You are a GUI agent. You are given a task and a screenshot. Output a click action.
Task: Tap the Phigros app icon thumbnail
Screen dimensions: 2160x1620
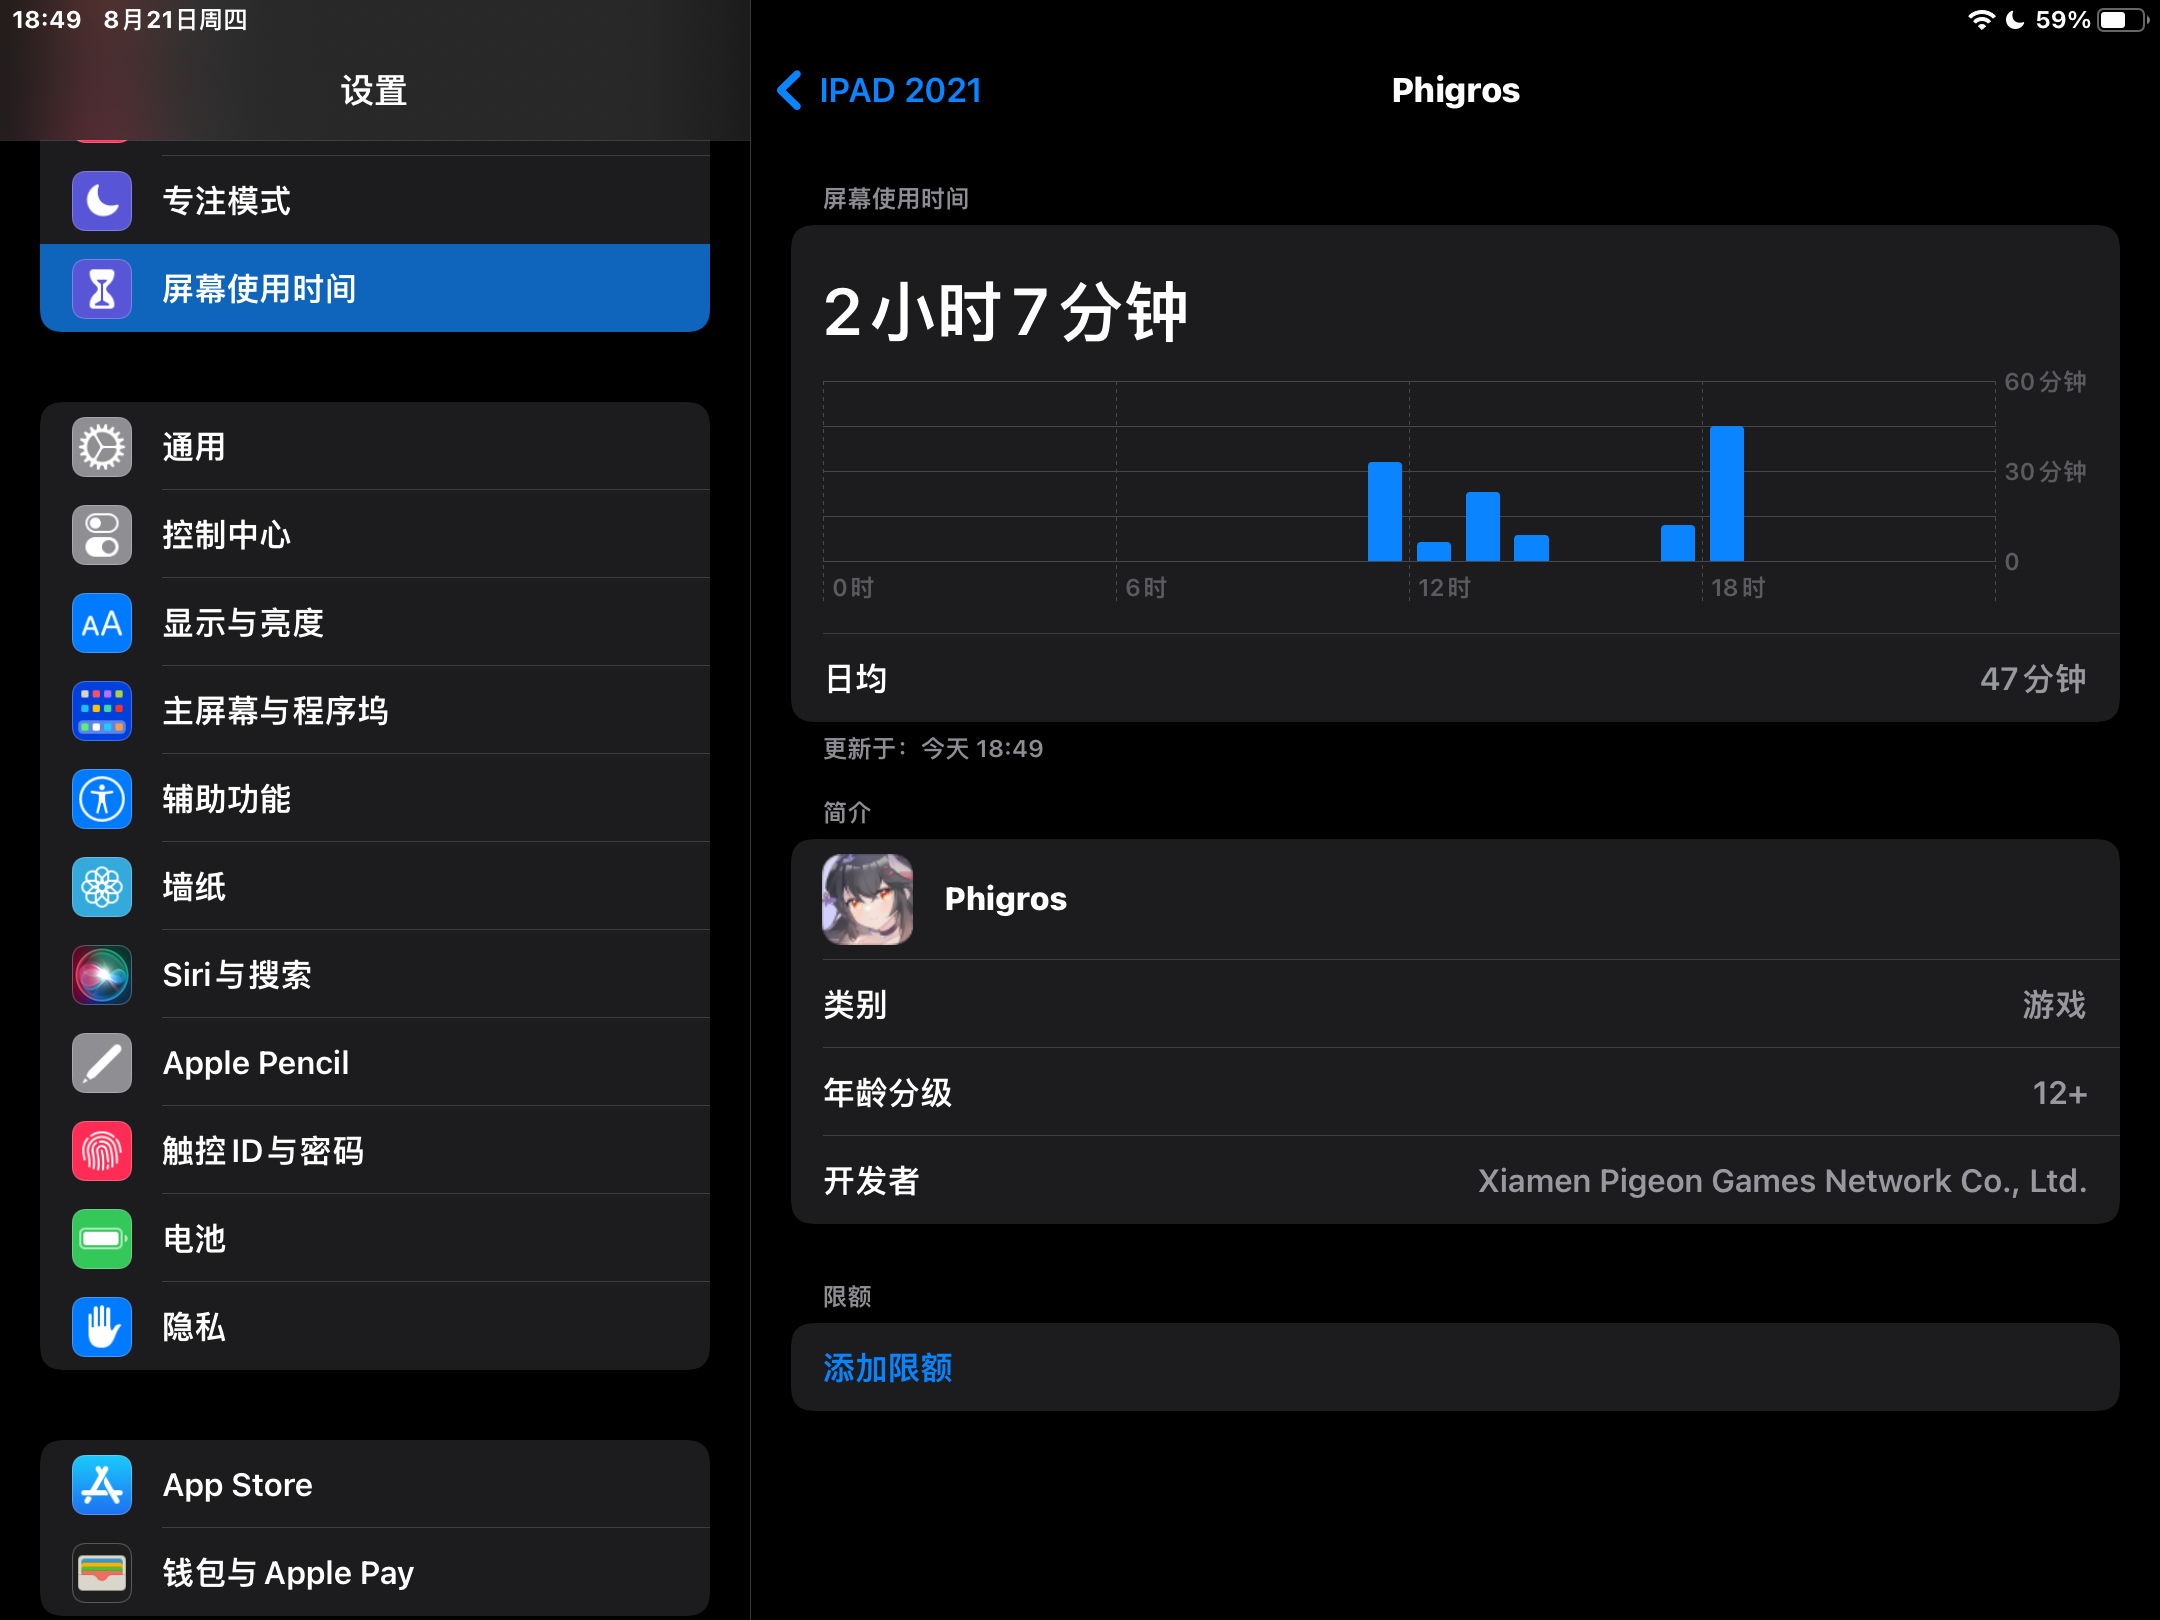pos(867,899)
